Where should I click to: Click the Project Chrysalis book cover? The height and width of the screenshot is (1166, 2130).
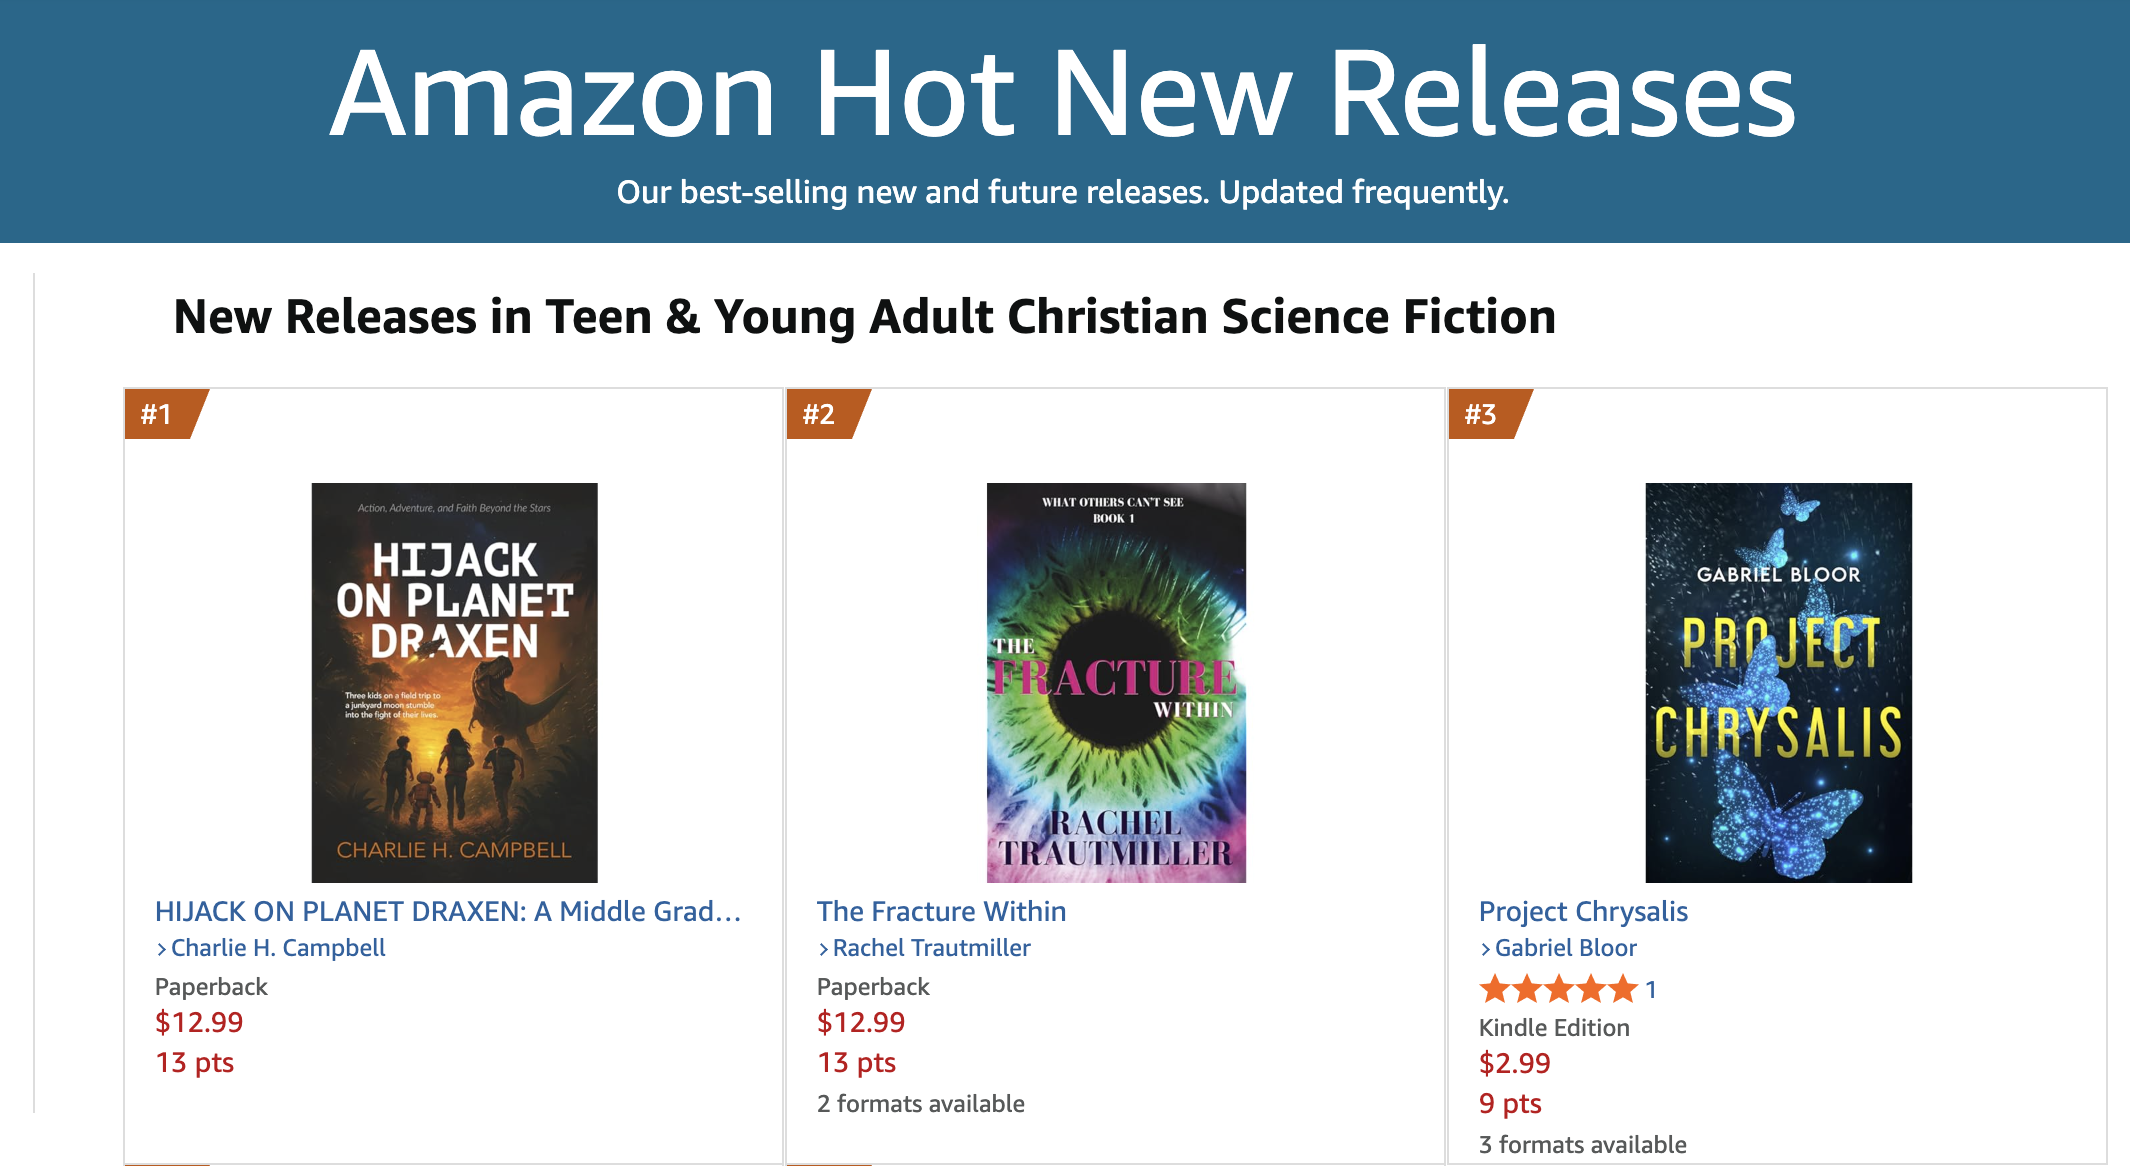1778,682
